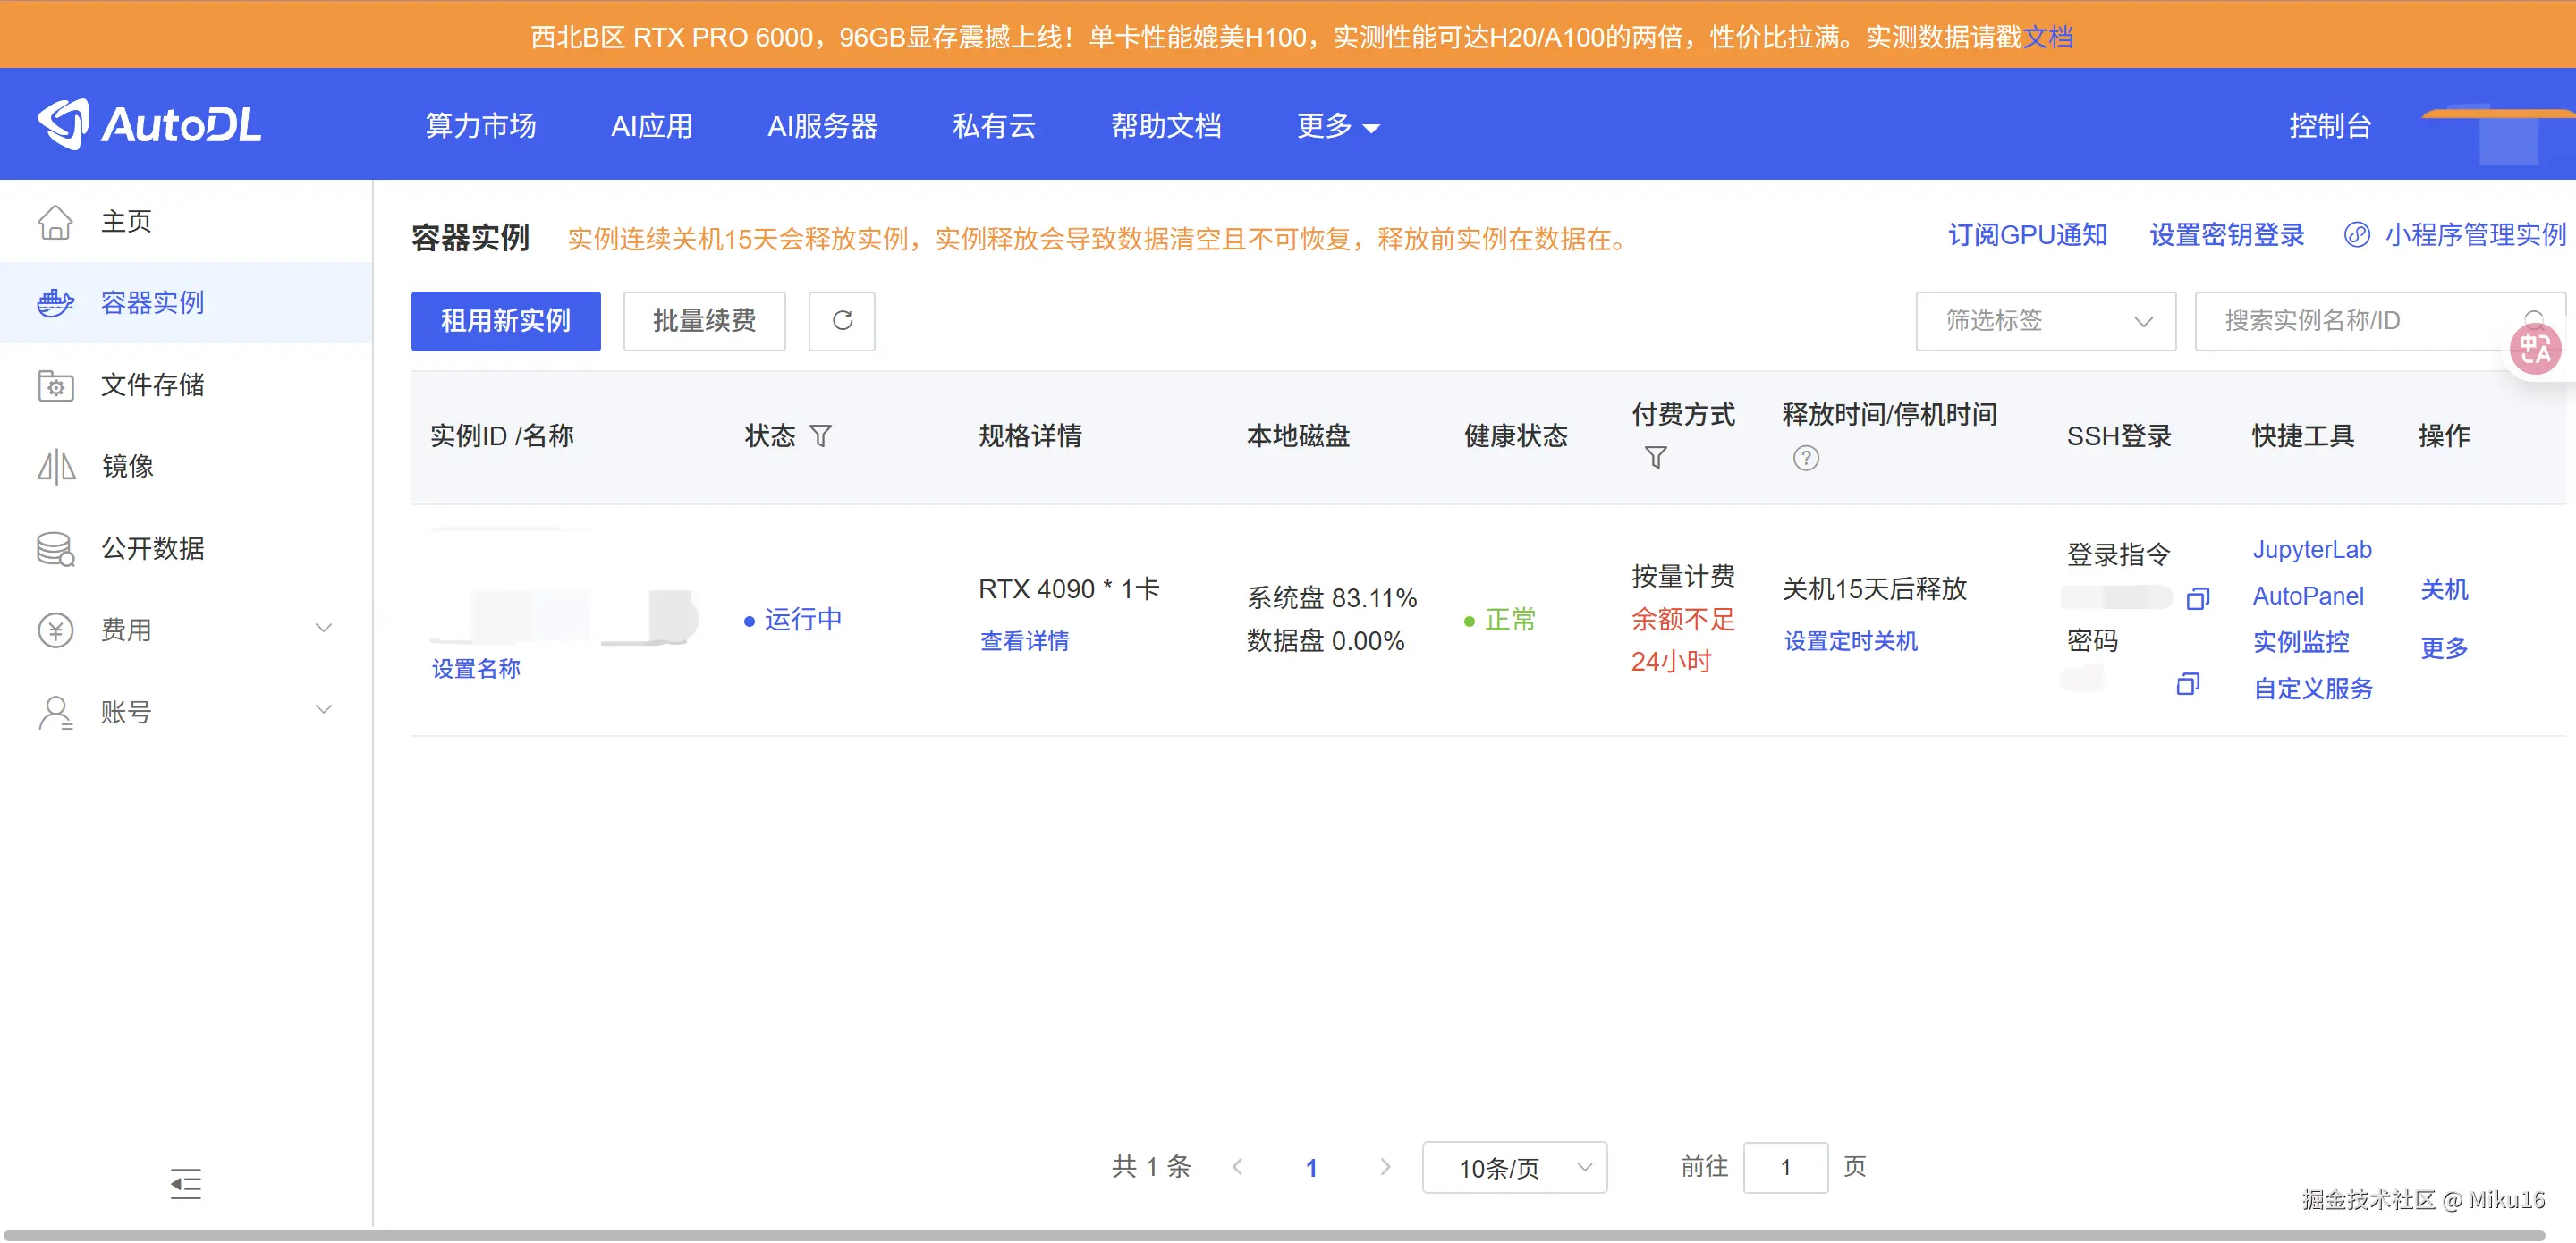Show the 释放时间 help tooltip icon

1806,458
